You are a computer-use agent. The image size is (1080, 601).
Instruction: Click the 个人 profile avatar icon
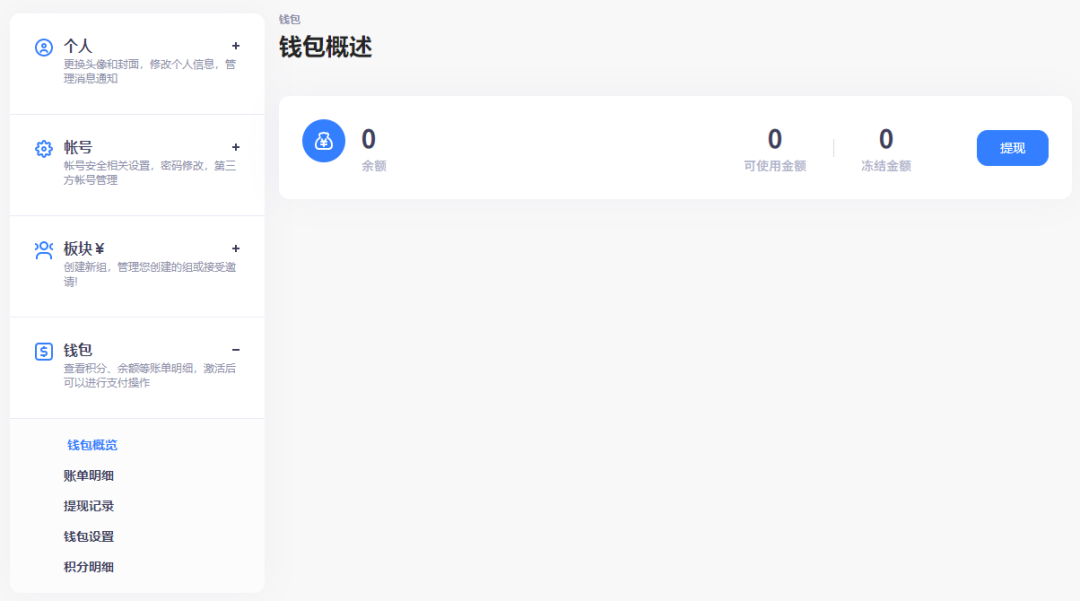pos(43,47)
